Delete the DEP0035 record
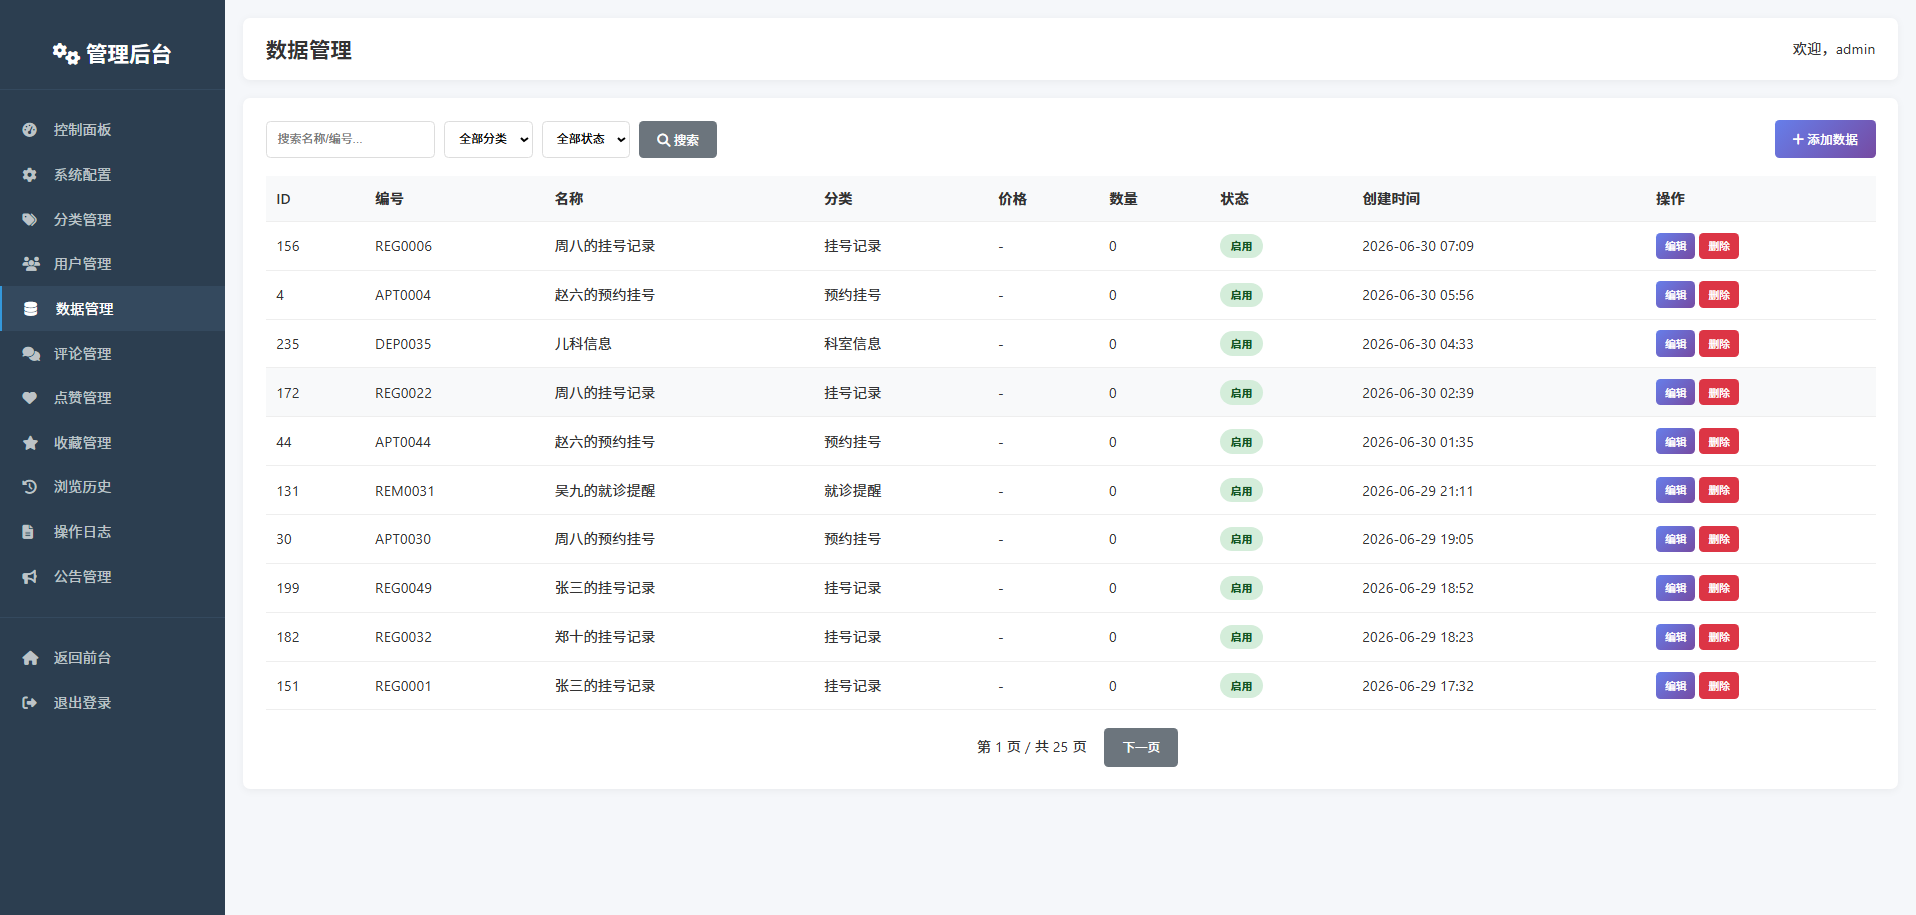The height and width of the screenshot is (915, 1916). (1719, 344)
